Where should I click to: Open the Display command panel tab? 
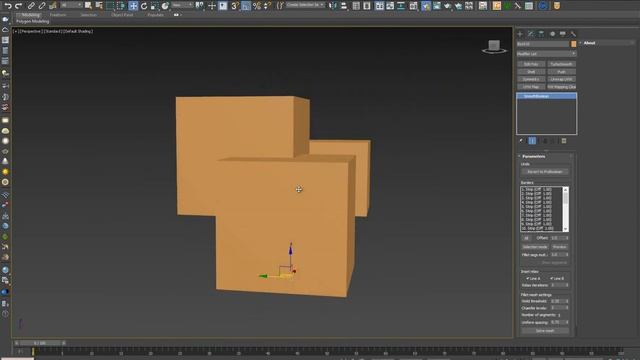tap(563, 34)
